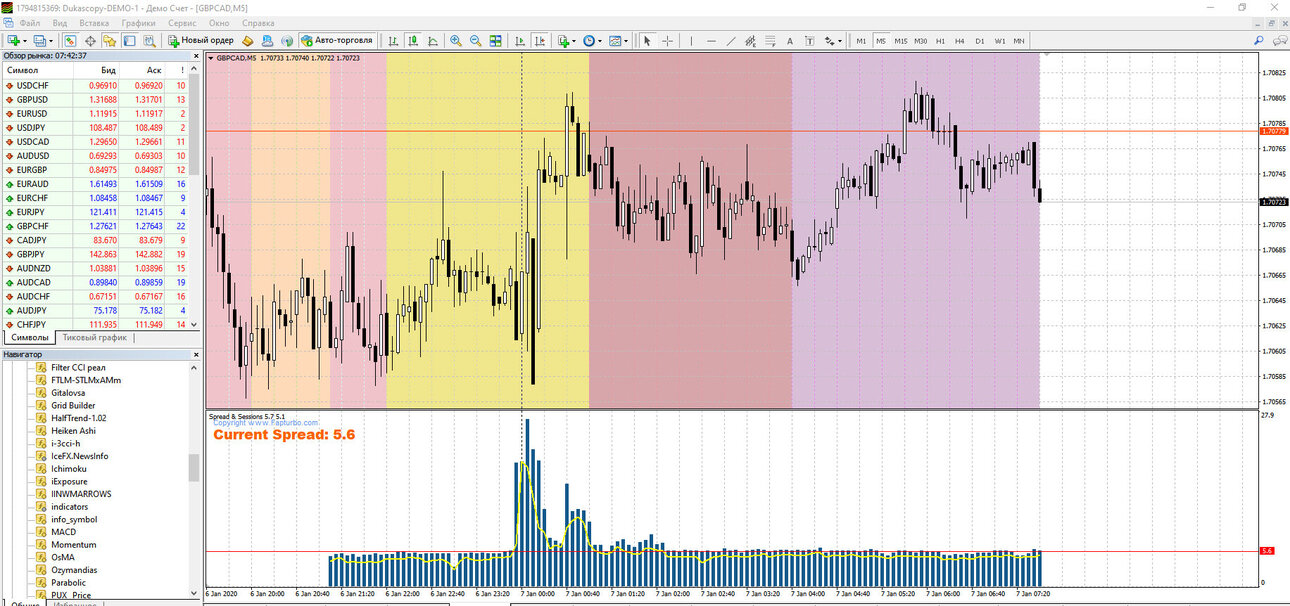This screenshot has width=1290, height=606.
Task: Select USDCAD row in Market Watch
Action: [x=96, y=141]
